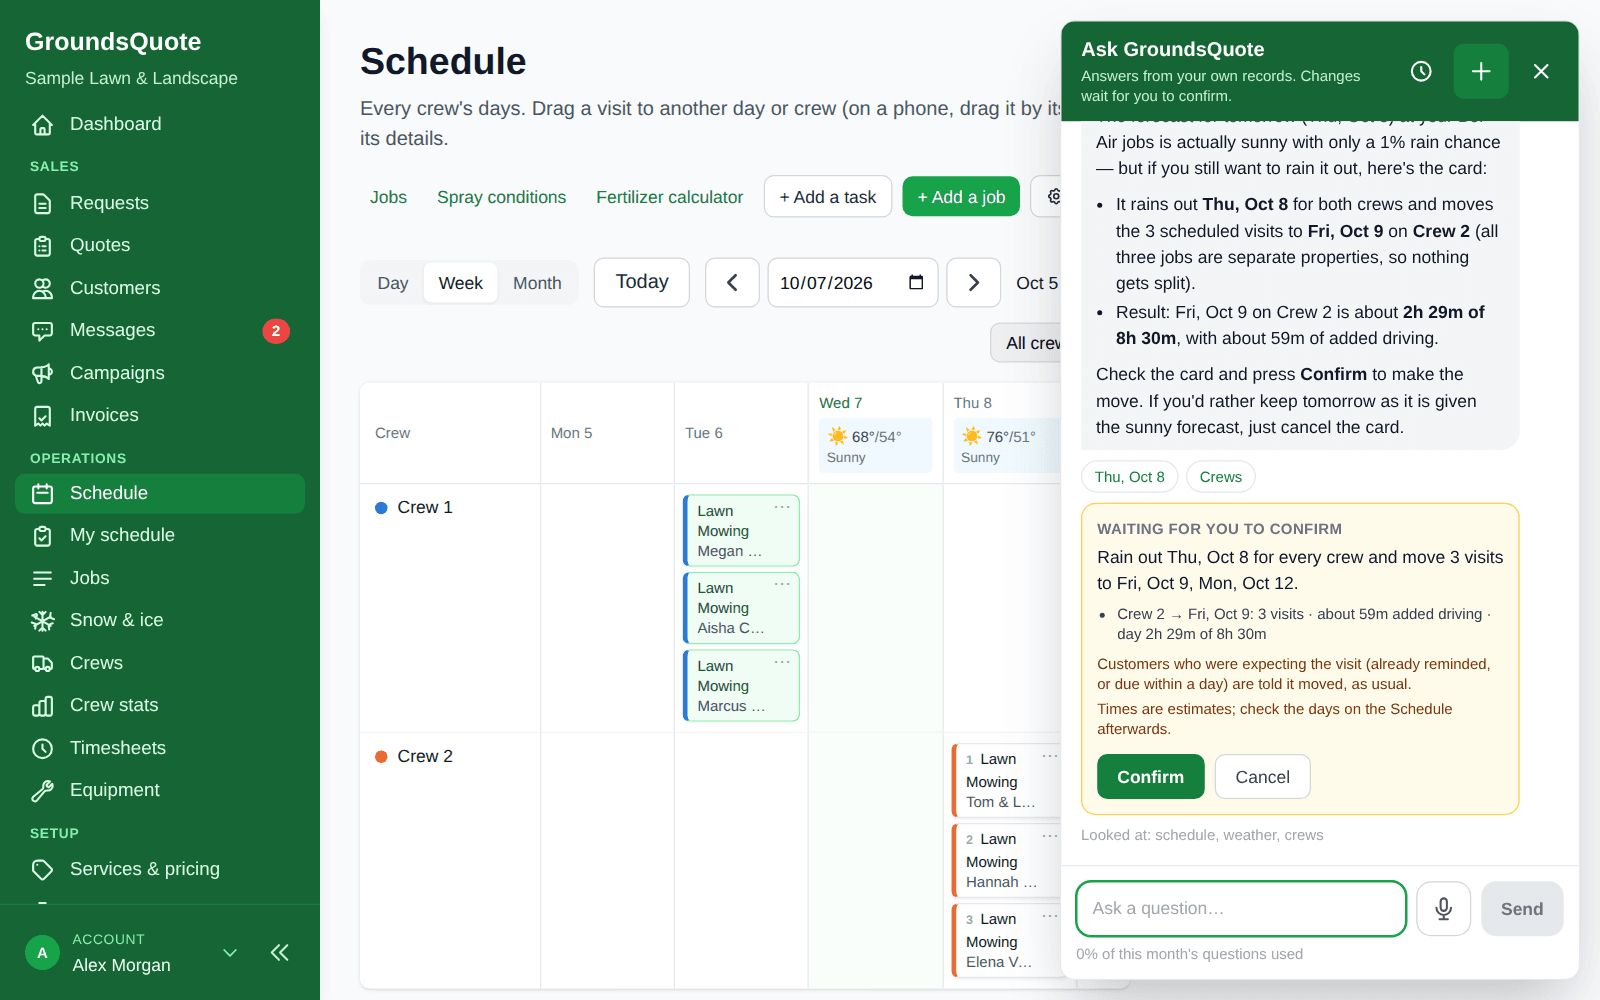Open the Jobs tab link
Viewport: 1600px width, 1000px height.
pyautogui.click(x=388, y=197)
